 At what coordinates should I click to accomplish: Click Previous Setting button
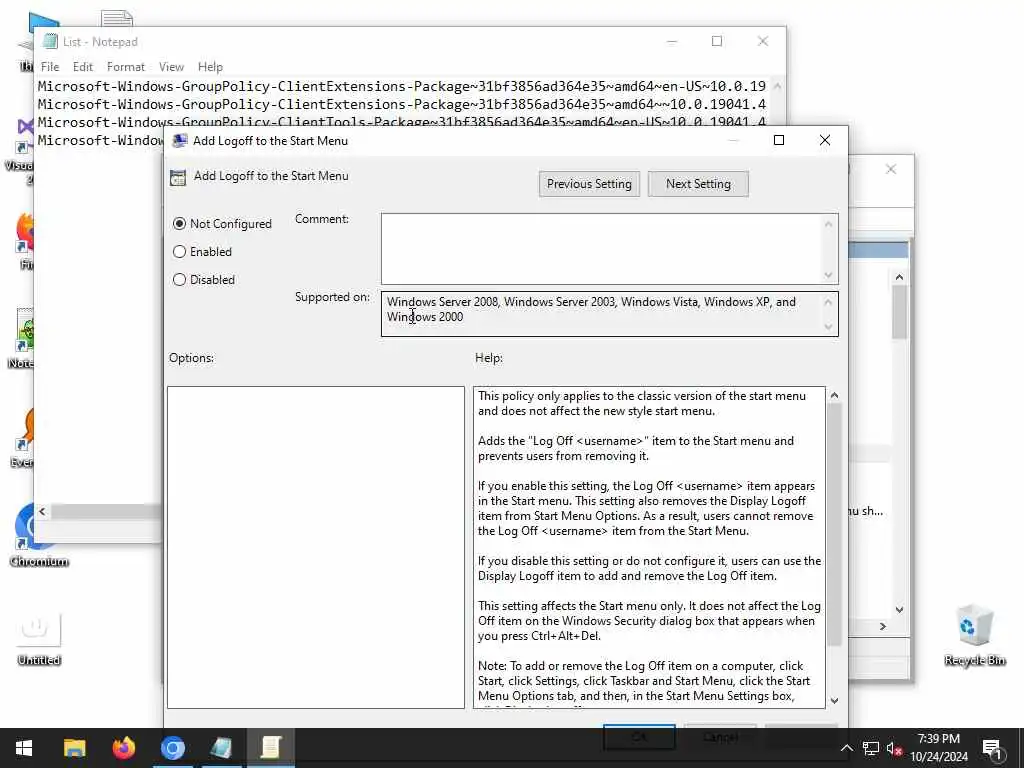pos(589,184)
